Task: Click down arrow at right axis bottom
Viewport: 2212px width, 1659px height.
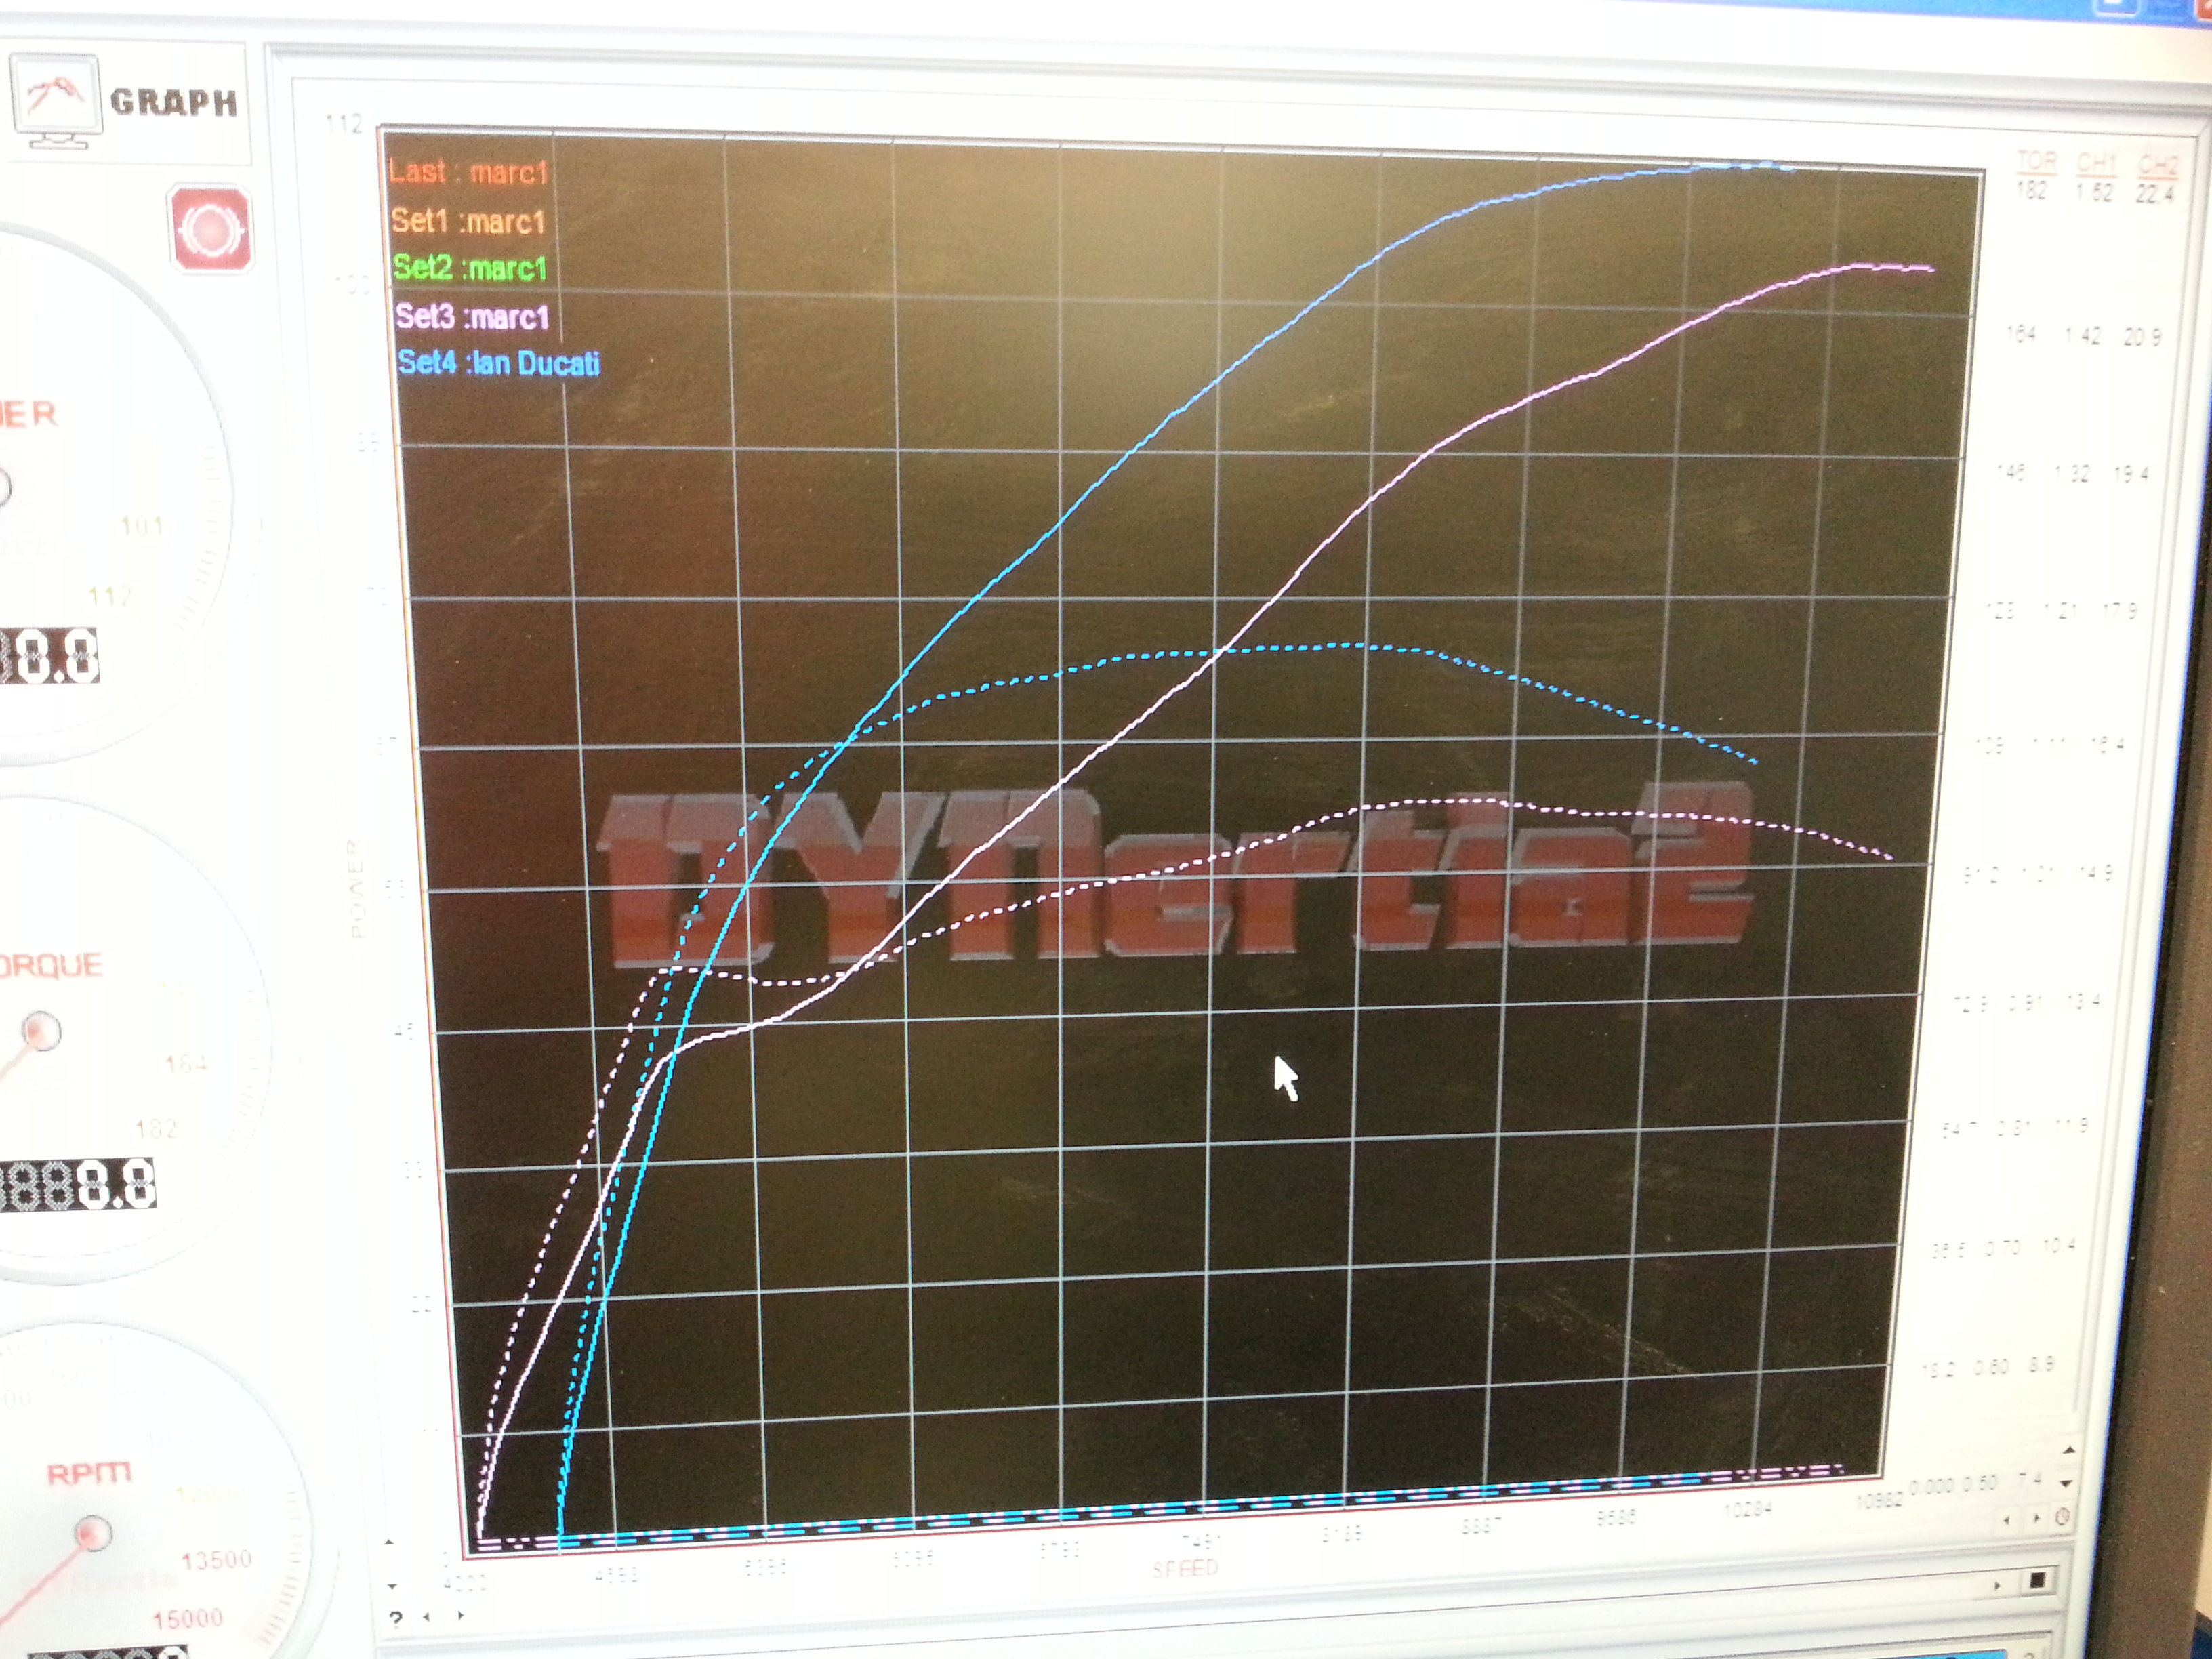Action: [2067, 1484]
